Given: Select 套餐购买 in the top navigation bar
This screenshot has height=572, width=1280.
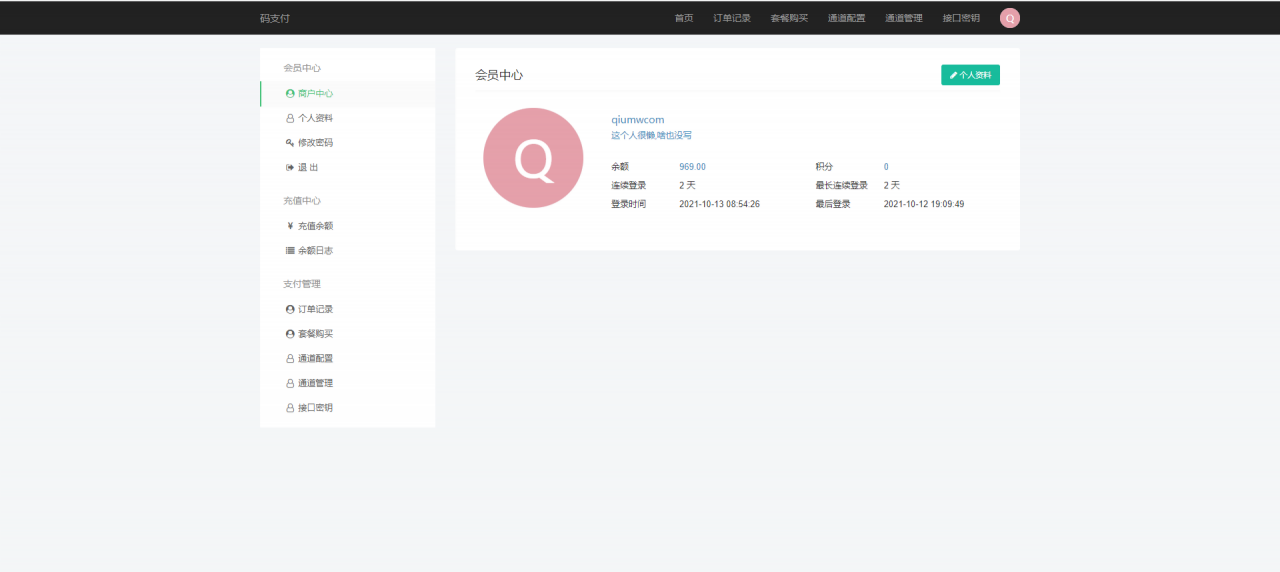Looking at the screenshot, I should coord(789,18).
